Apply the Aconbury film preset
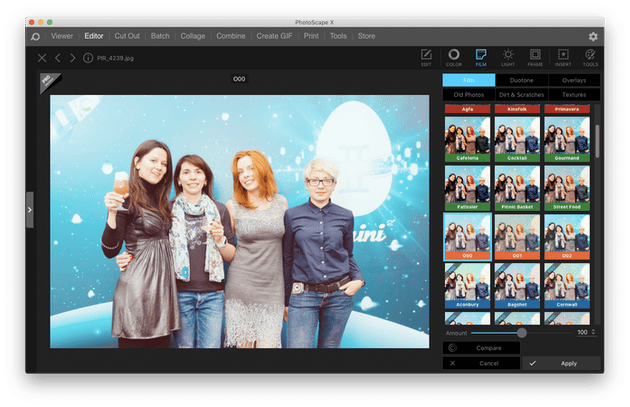Image resolution: width=630 pixels, height=407 pixels. point(467,286)
